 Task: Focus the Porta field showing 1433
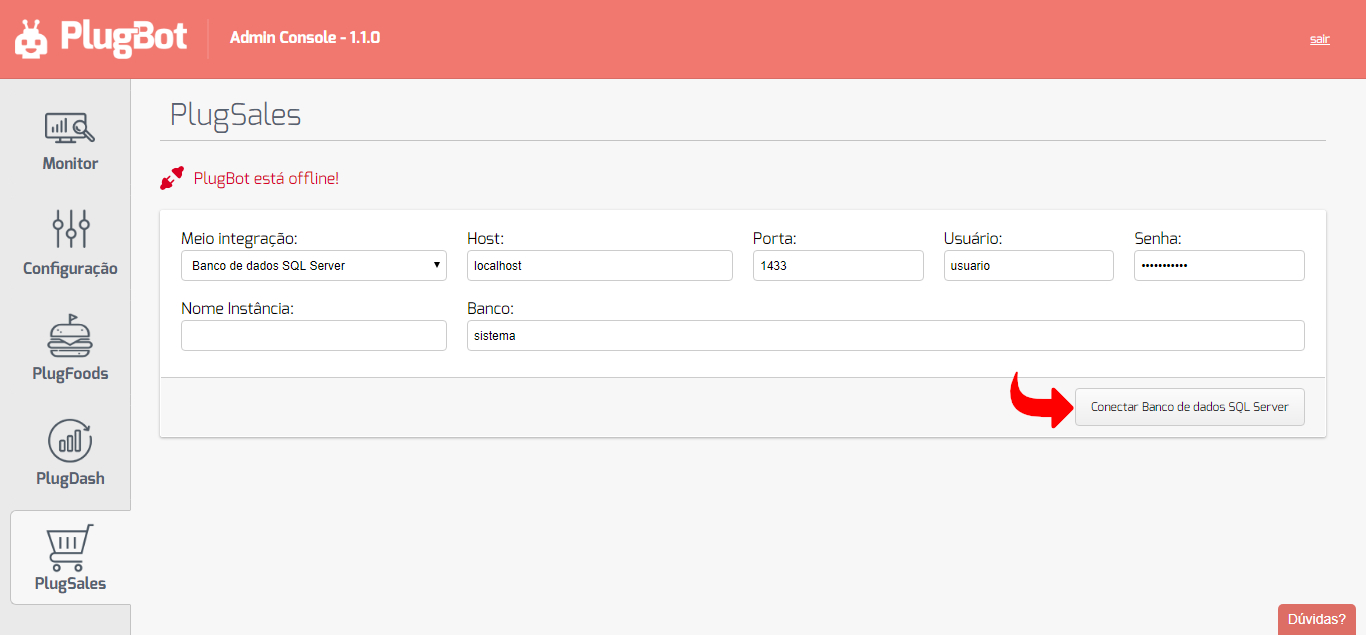(838, 266)
